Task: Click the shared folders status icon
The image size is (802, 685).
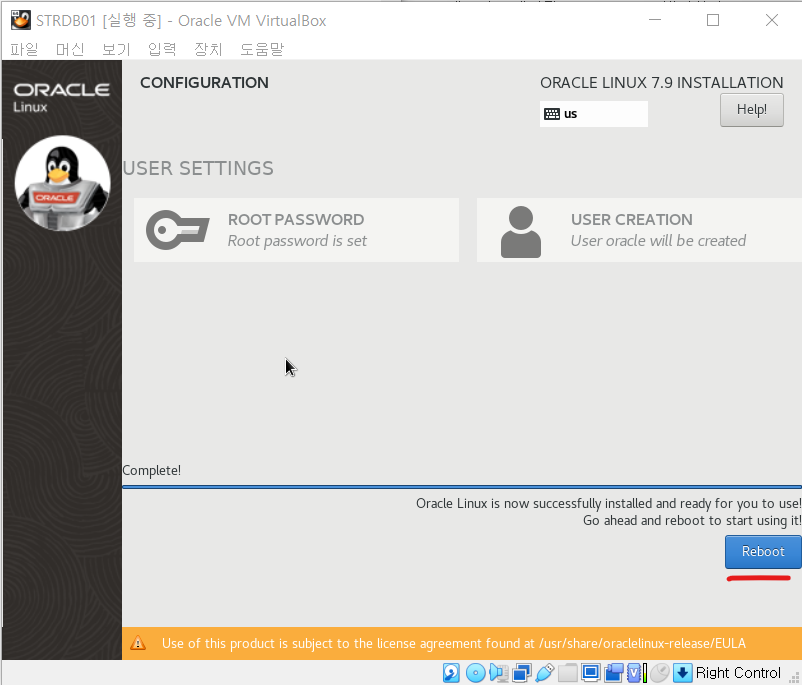Action: click(568, 673)
